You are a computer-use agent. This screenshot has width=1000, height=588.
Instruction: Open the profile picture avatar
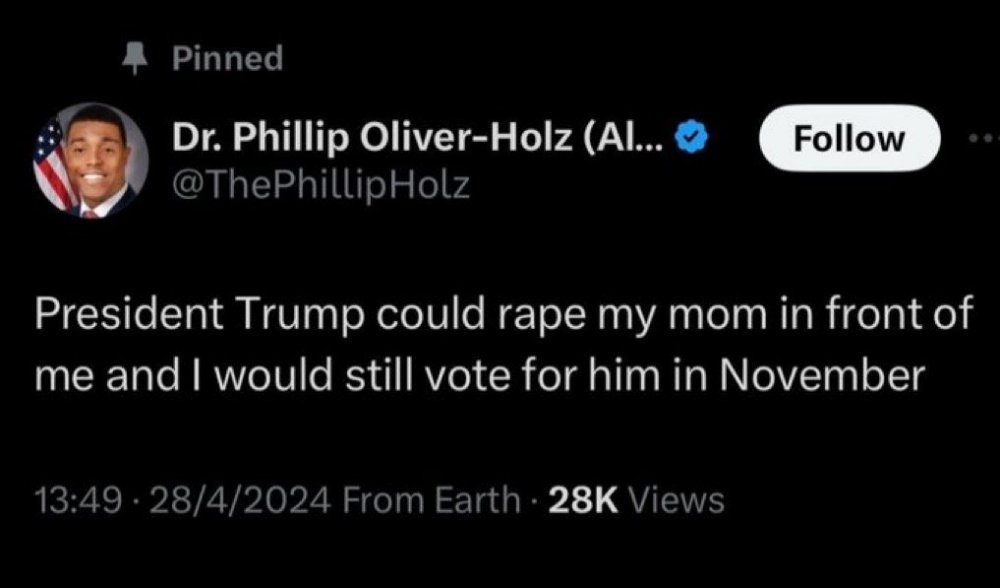coord(91,161)
